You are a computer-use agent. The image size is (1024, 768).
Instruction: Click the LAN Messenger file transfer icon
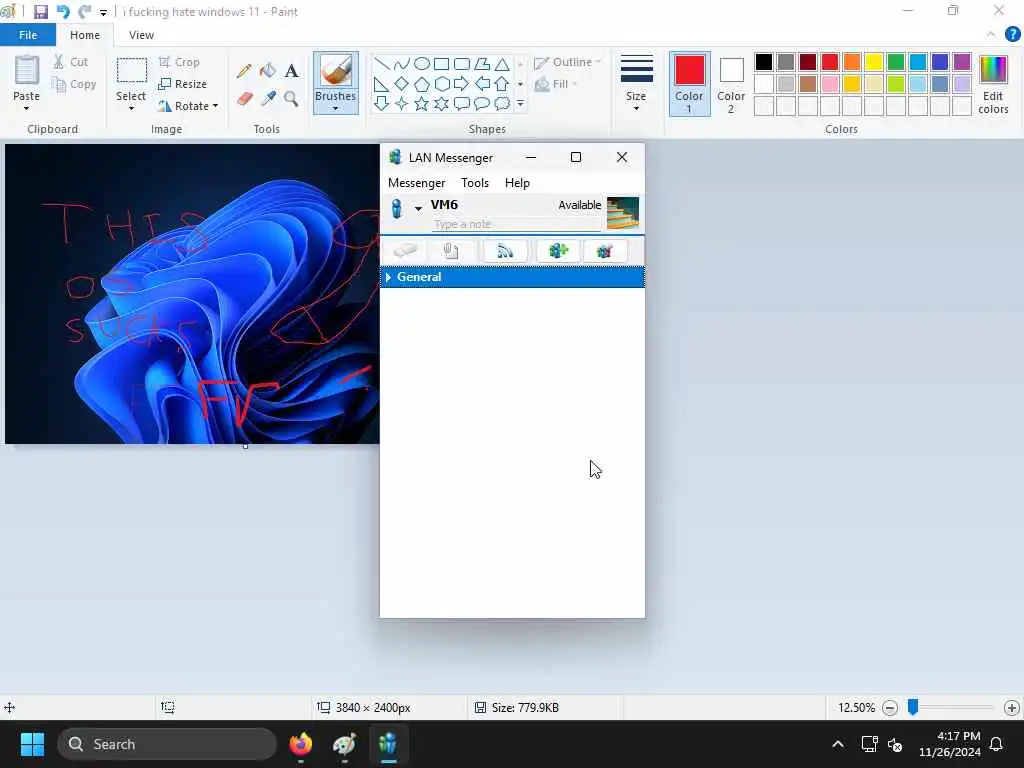coord(451,251)
